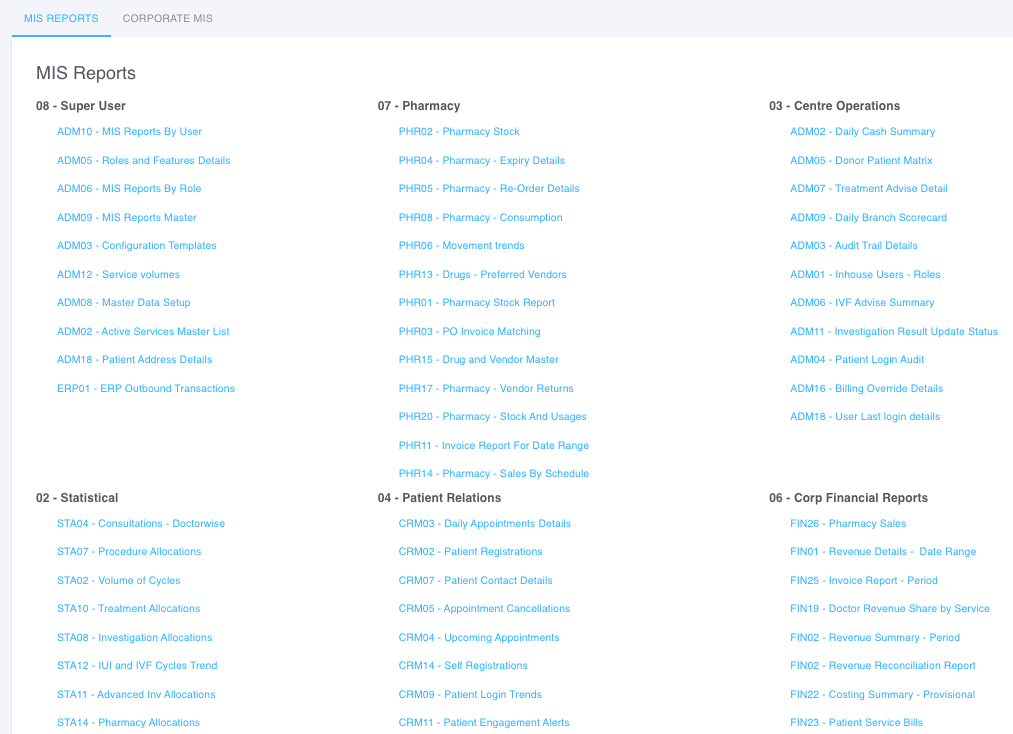1013x734 pixels.
Task: Open PHR14 - Pharmacy Sales By Schedule
Action: (x=493, y=474)
